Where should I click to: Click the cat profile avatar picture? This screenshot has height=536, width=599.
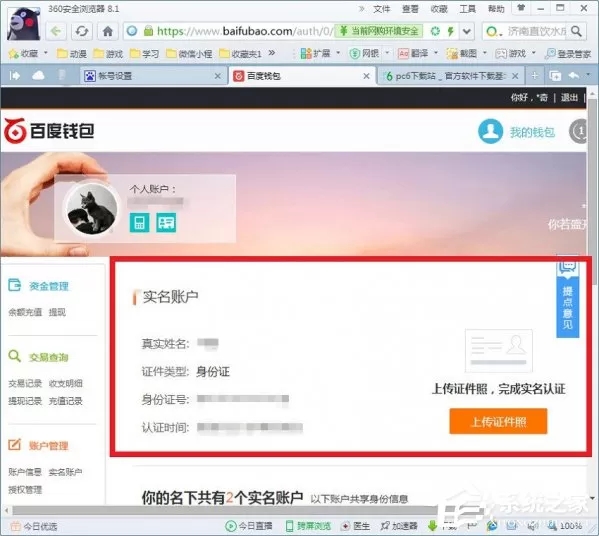click(92, 208)
